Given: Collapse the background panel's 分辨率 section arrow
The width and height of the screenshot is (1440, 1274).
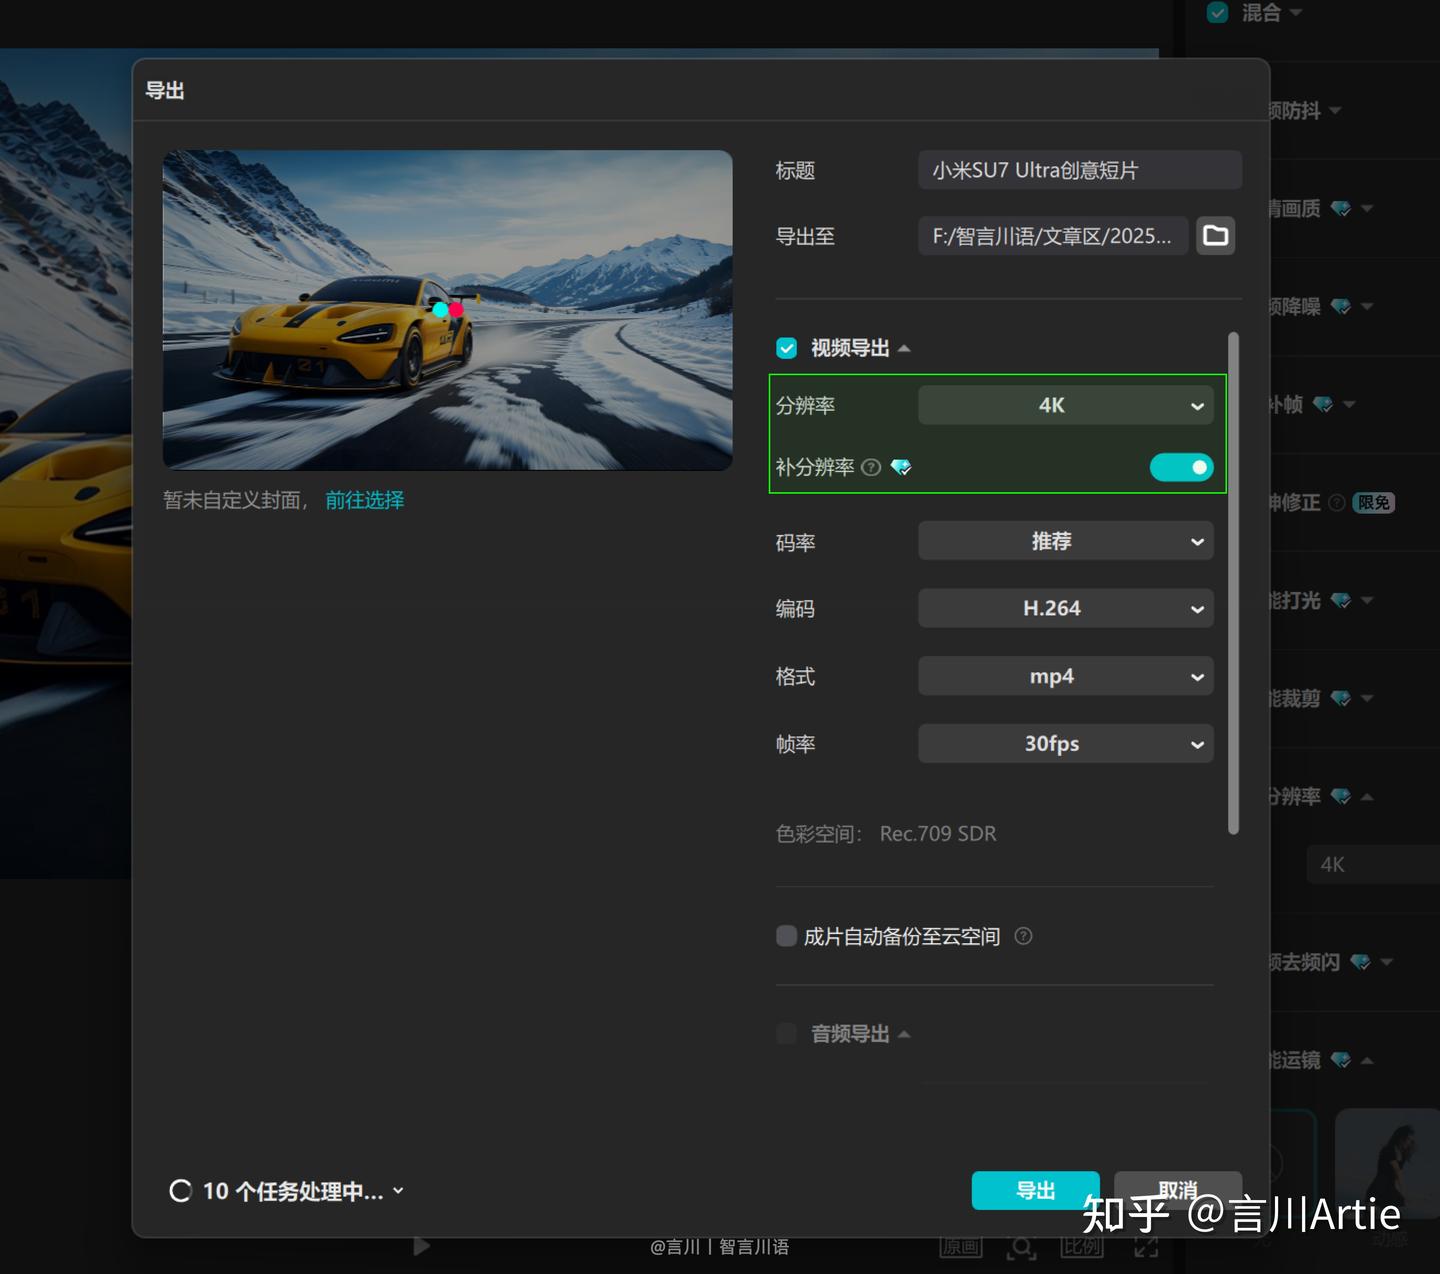Looking at the screenshot, I should click(1367, 796).
